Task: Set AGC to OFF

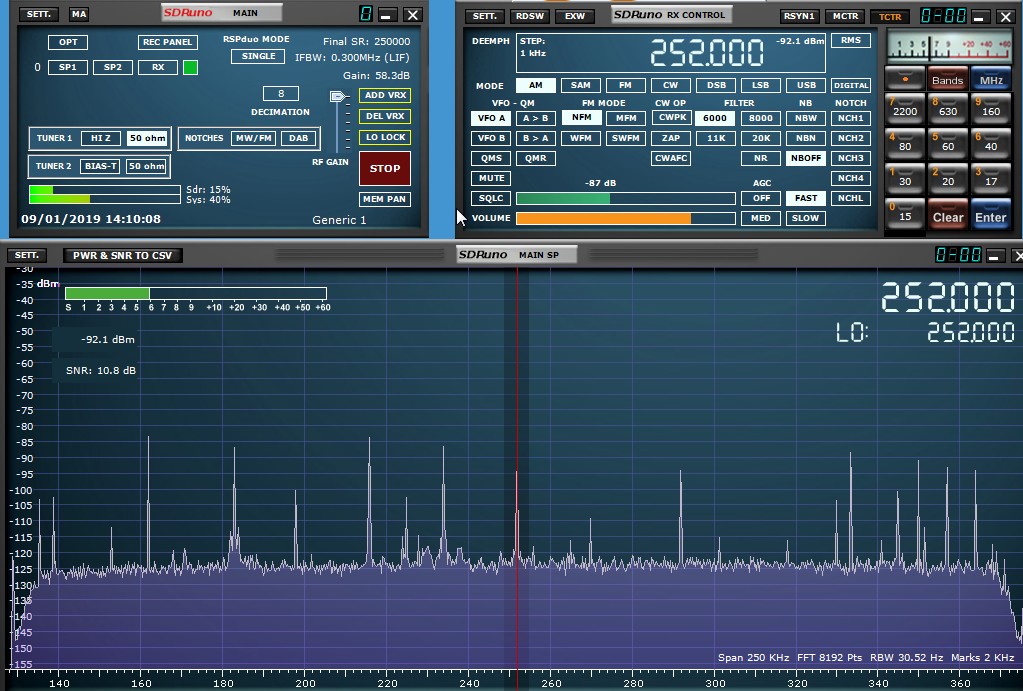Action: point(761,198)
